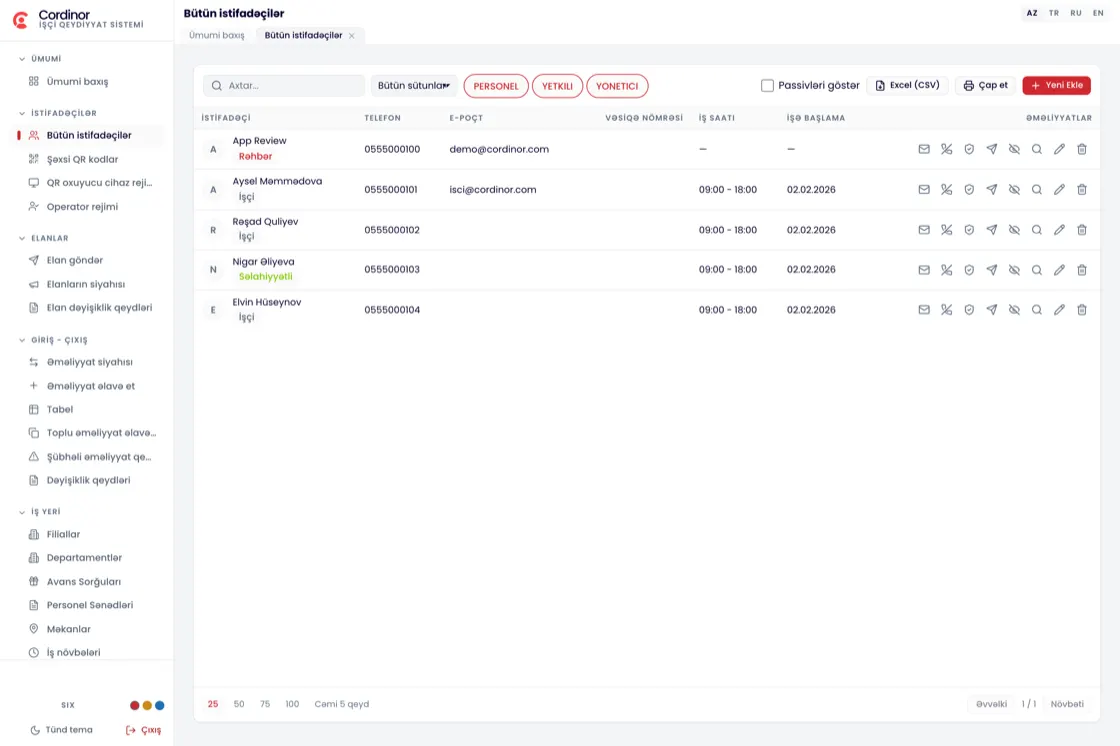Click percent icon in Elvin Hüseynov row

coord(946,309)
